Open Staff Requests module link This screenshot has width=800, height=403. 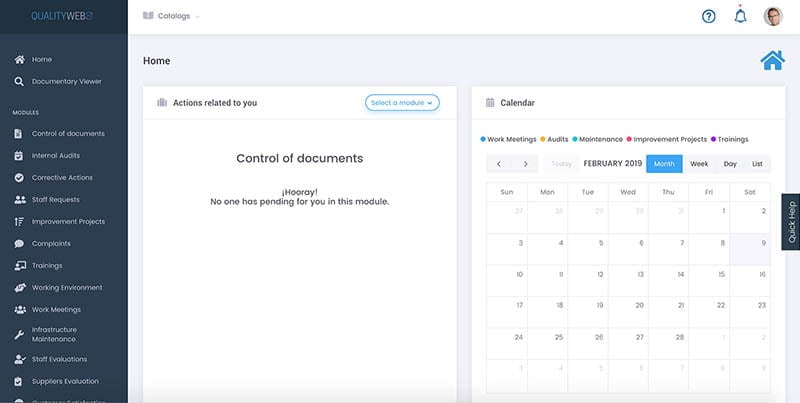coord(56,199)
